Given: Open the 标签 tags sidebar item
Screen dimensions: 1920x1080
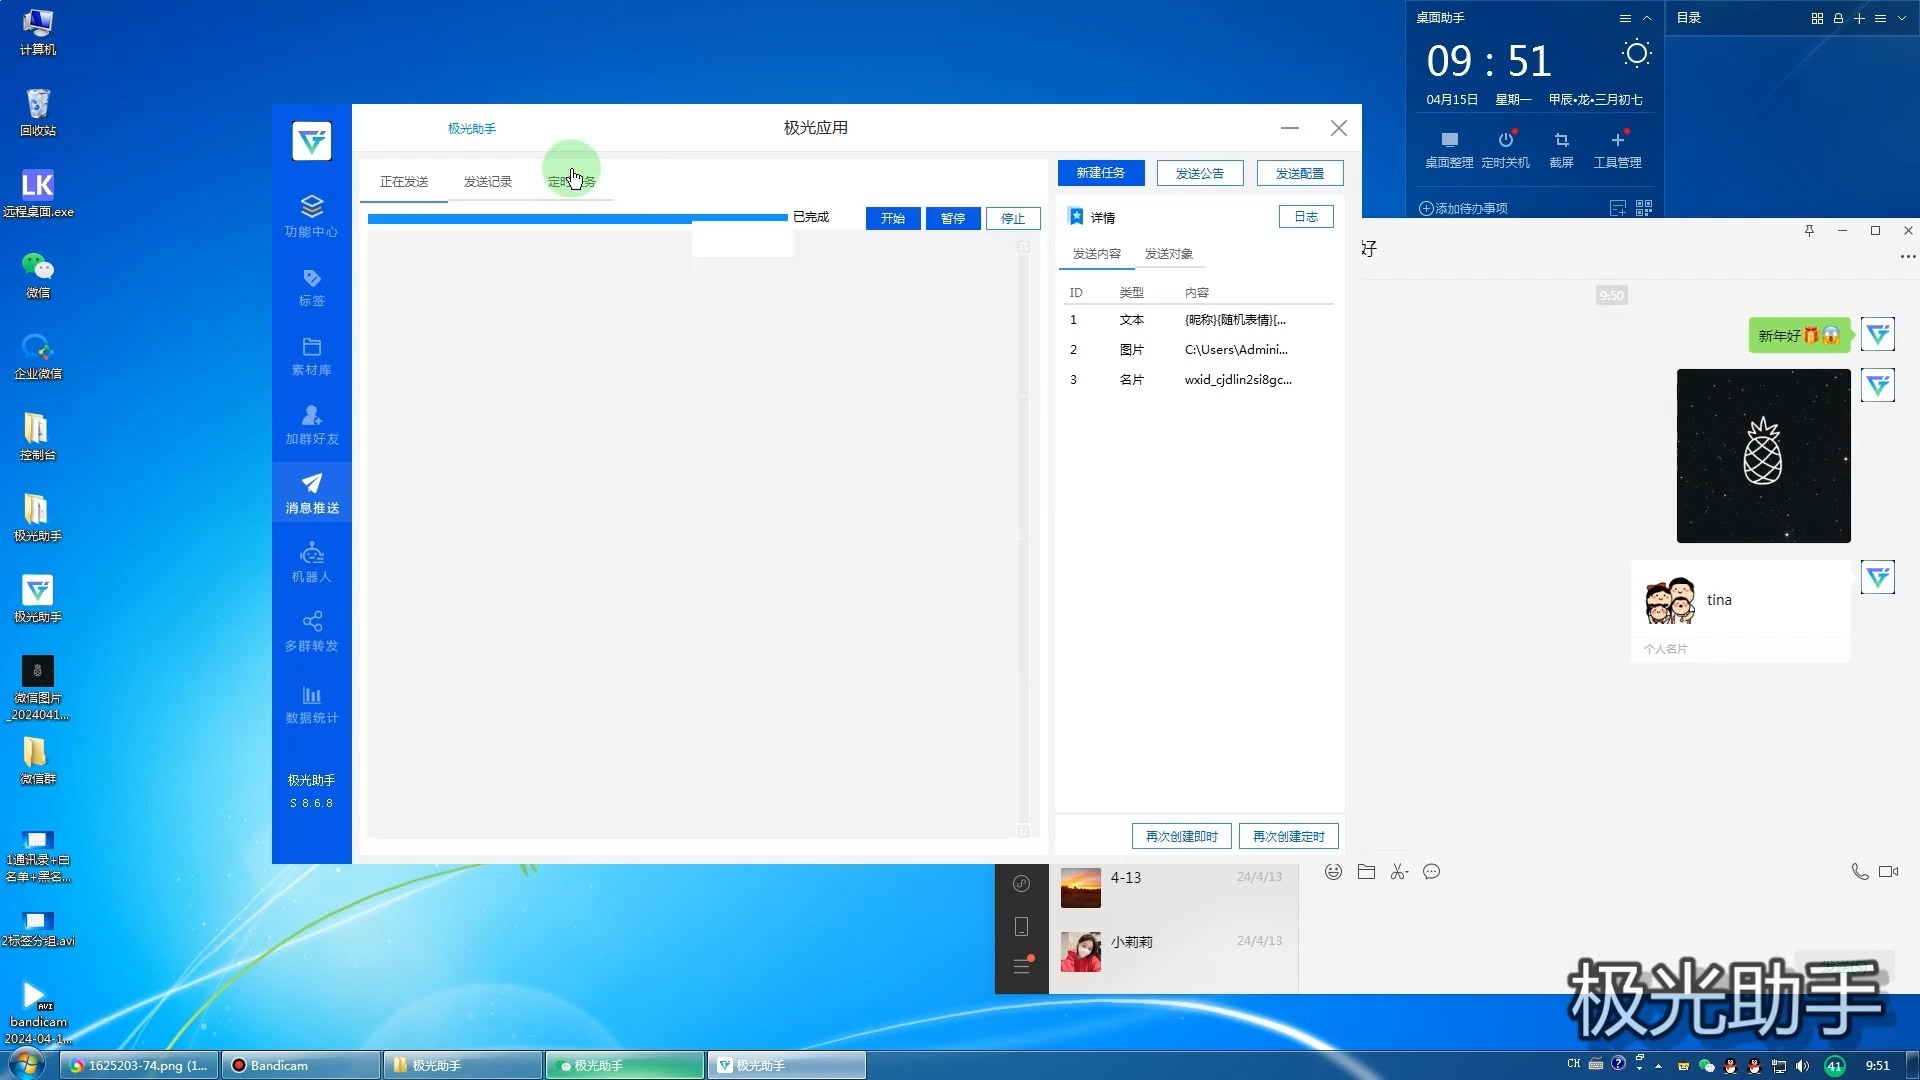Looking at the screenshot, I should [311, 287].
